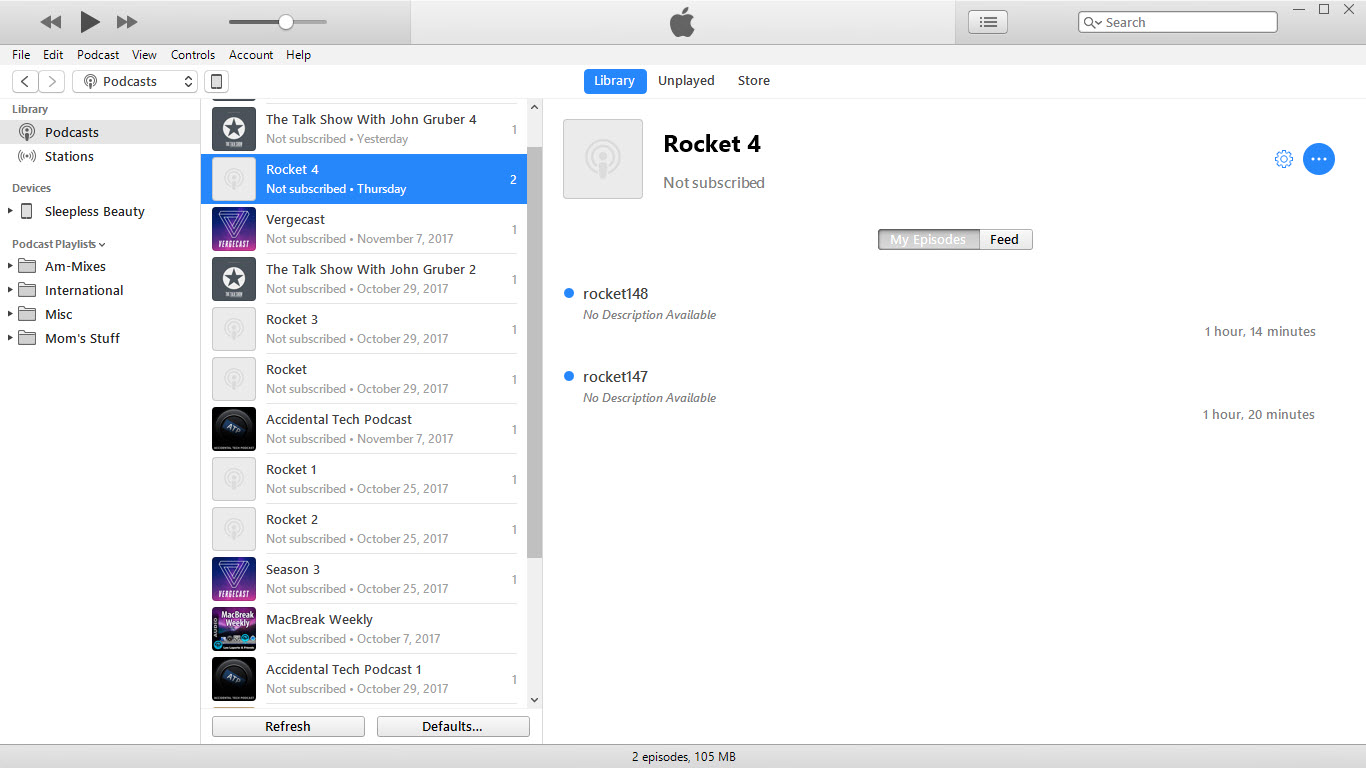Click the Defaults... button

pyautogui.click(x=452, y=726)
